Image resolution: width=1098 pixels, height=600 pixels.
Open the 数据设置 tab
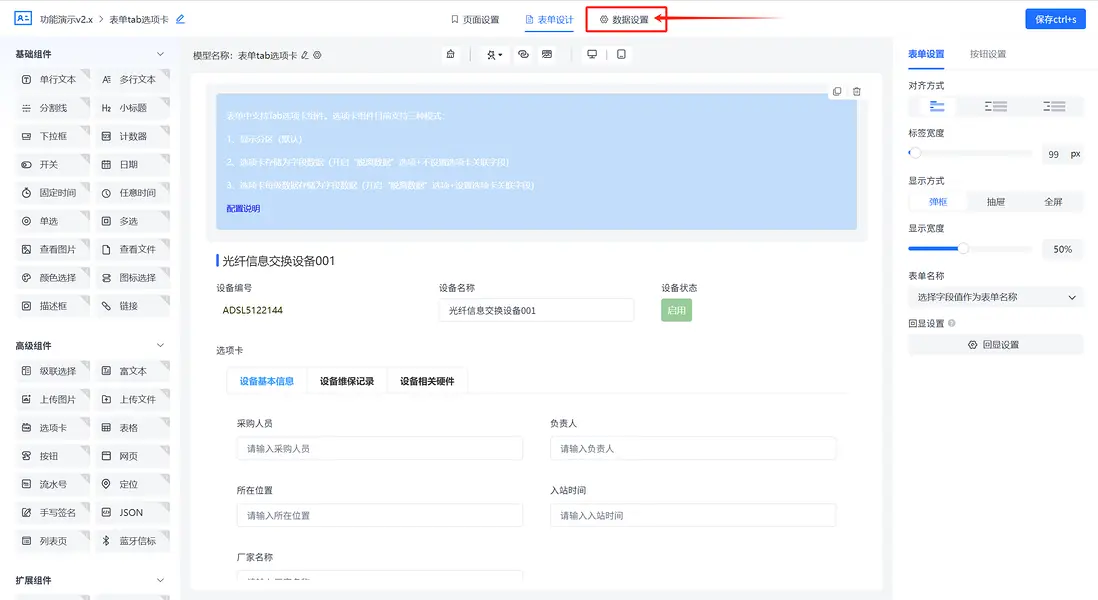point(624,20)
